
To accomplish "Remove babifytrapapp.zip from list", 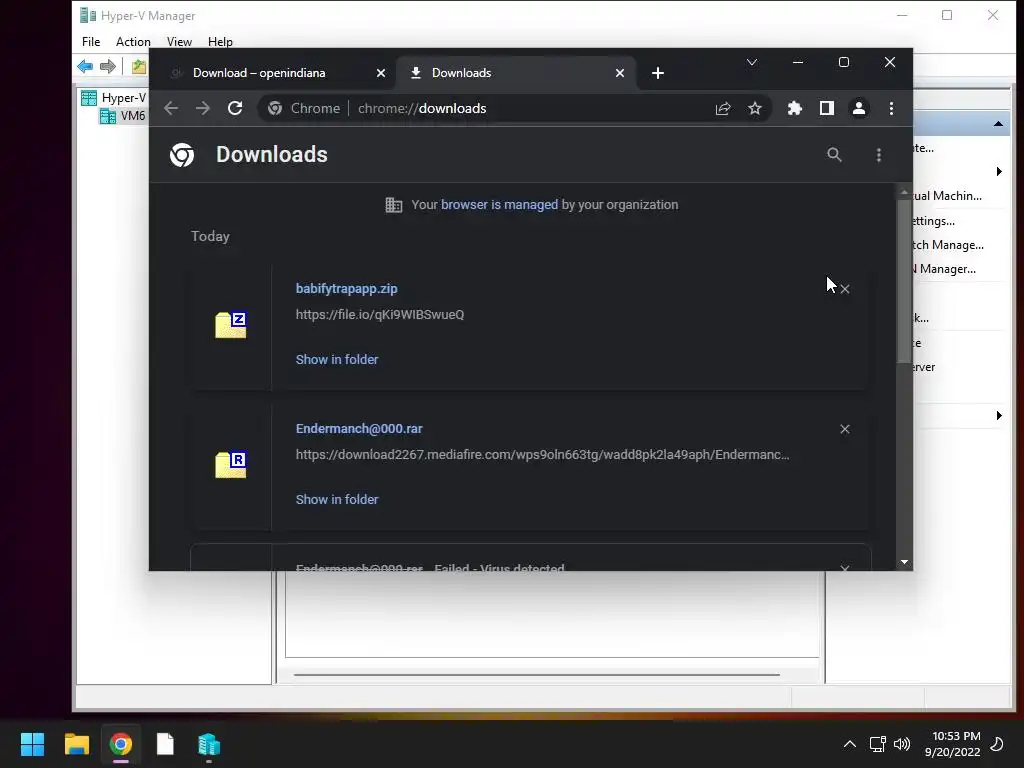I will pos(844,289).
